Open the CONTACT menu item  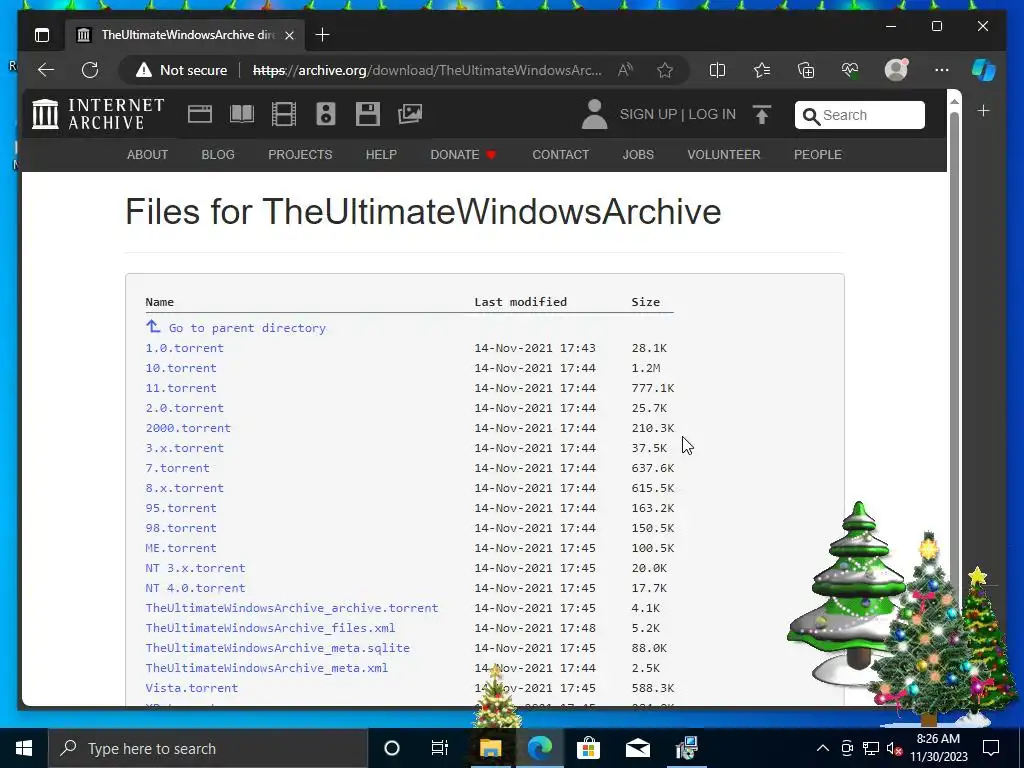point(560,155)
